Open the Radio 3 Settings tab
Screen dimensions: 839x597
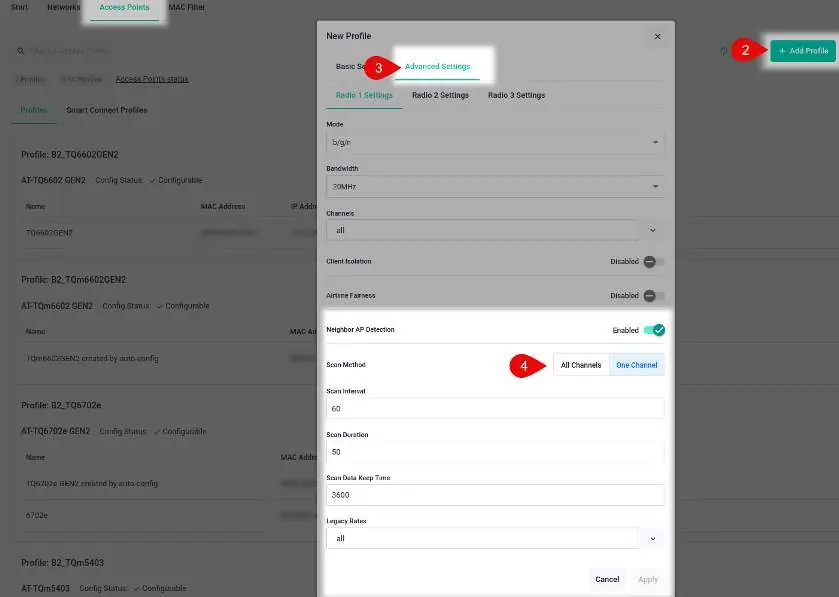(x=516, y=95)
